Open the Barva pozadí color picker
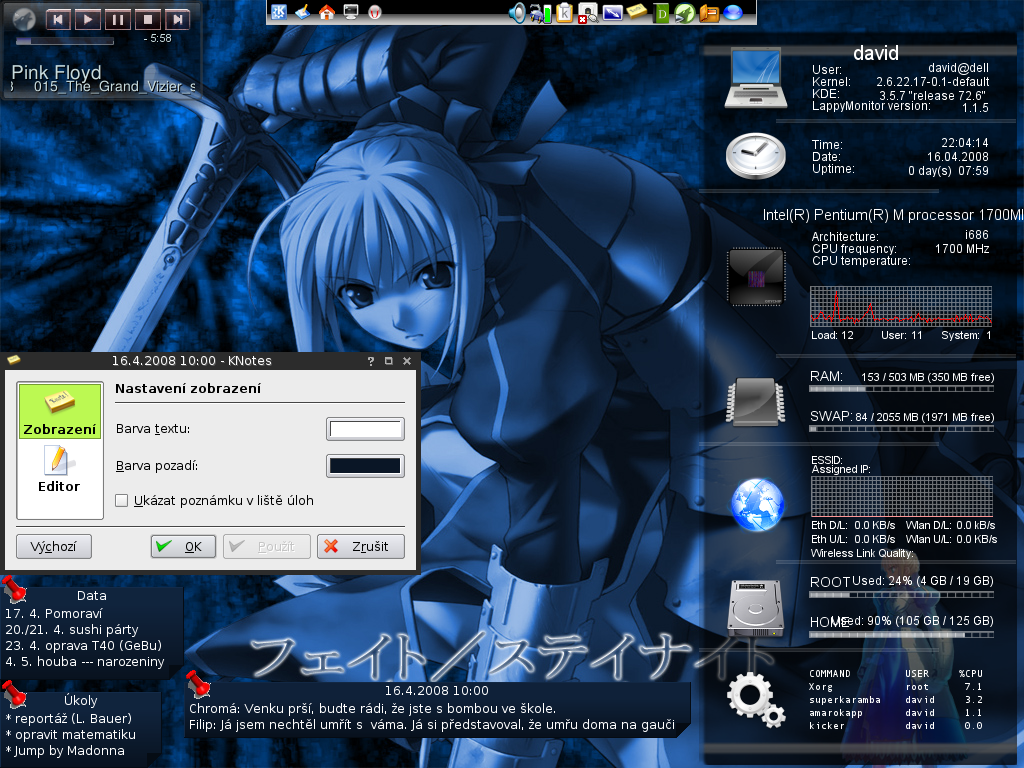 pyautogui.click(x=365, y=466)
